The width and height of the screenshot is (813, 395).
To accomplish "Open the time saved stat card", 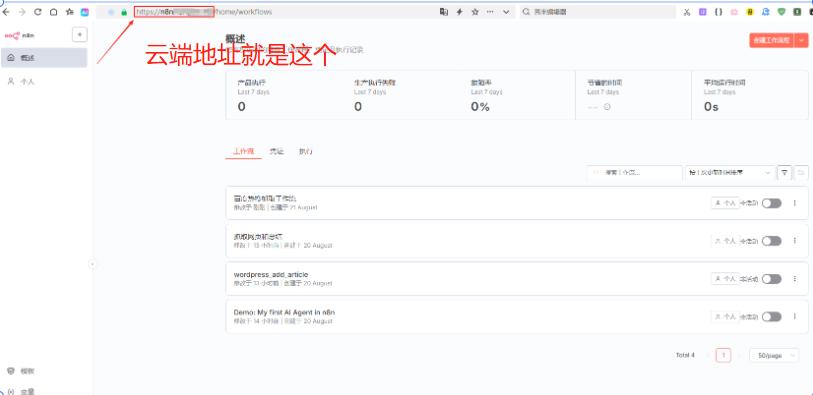I will click(634, 95).
